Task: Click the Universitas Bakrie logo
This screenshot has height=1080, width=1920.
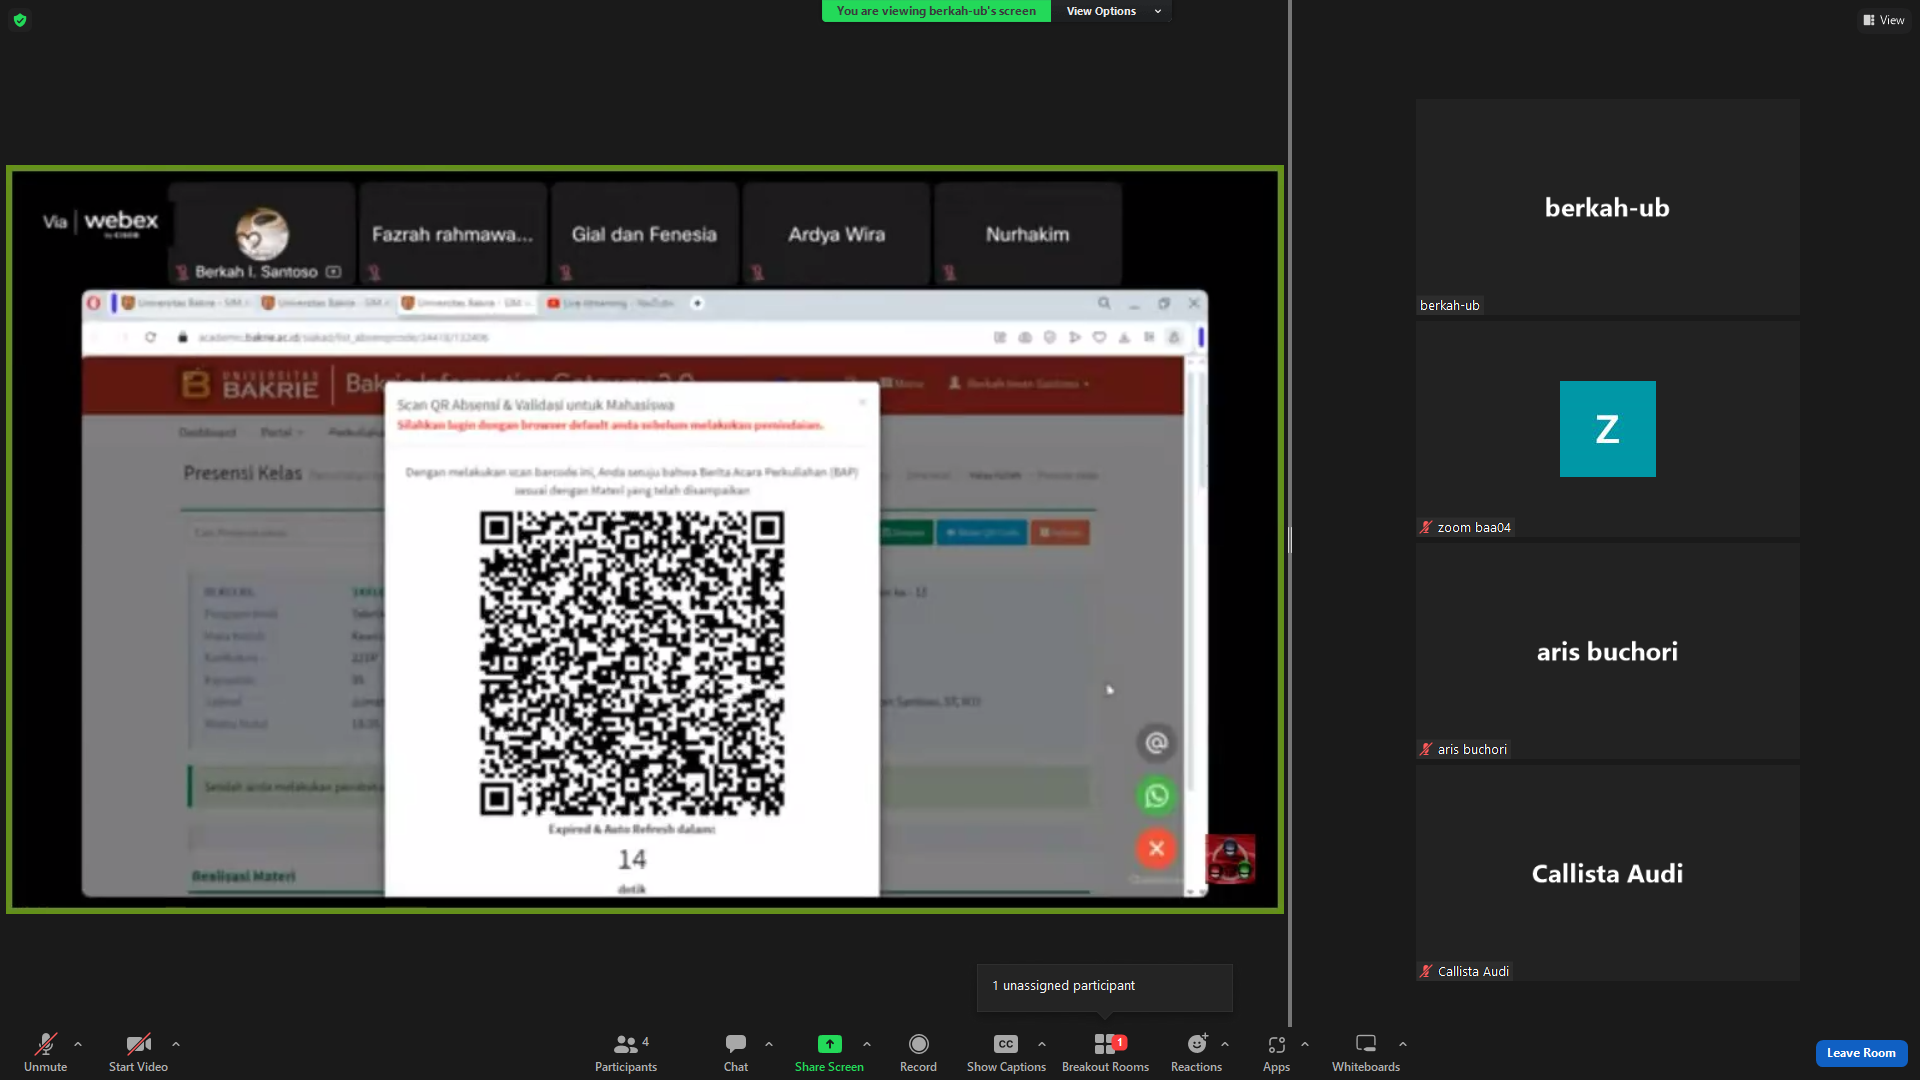Action: point(250,384)
